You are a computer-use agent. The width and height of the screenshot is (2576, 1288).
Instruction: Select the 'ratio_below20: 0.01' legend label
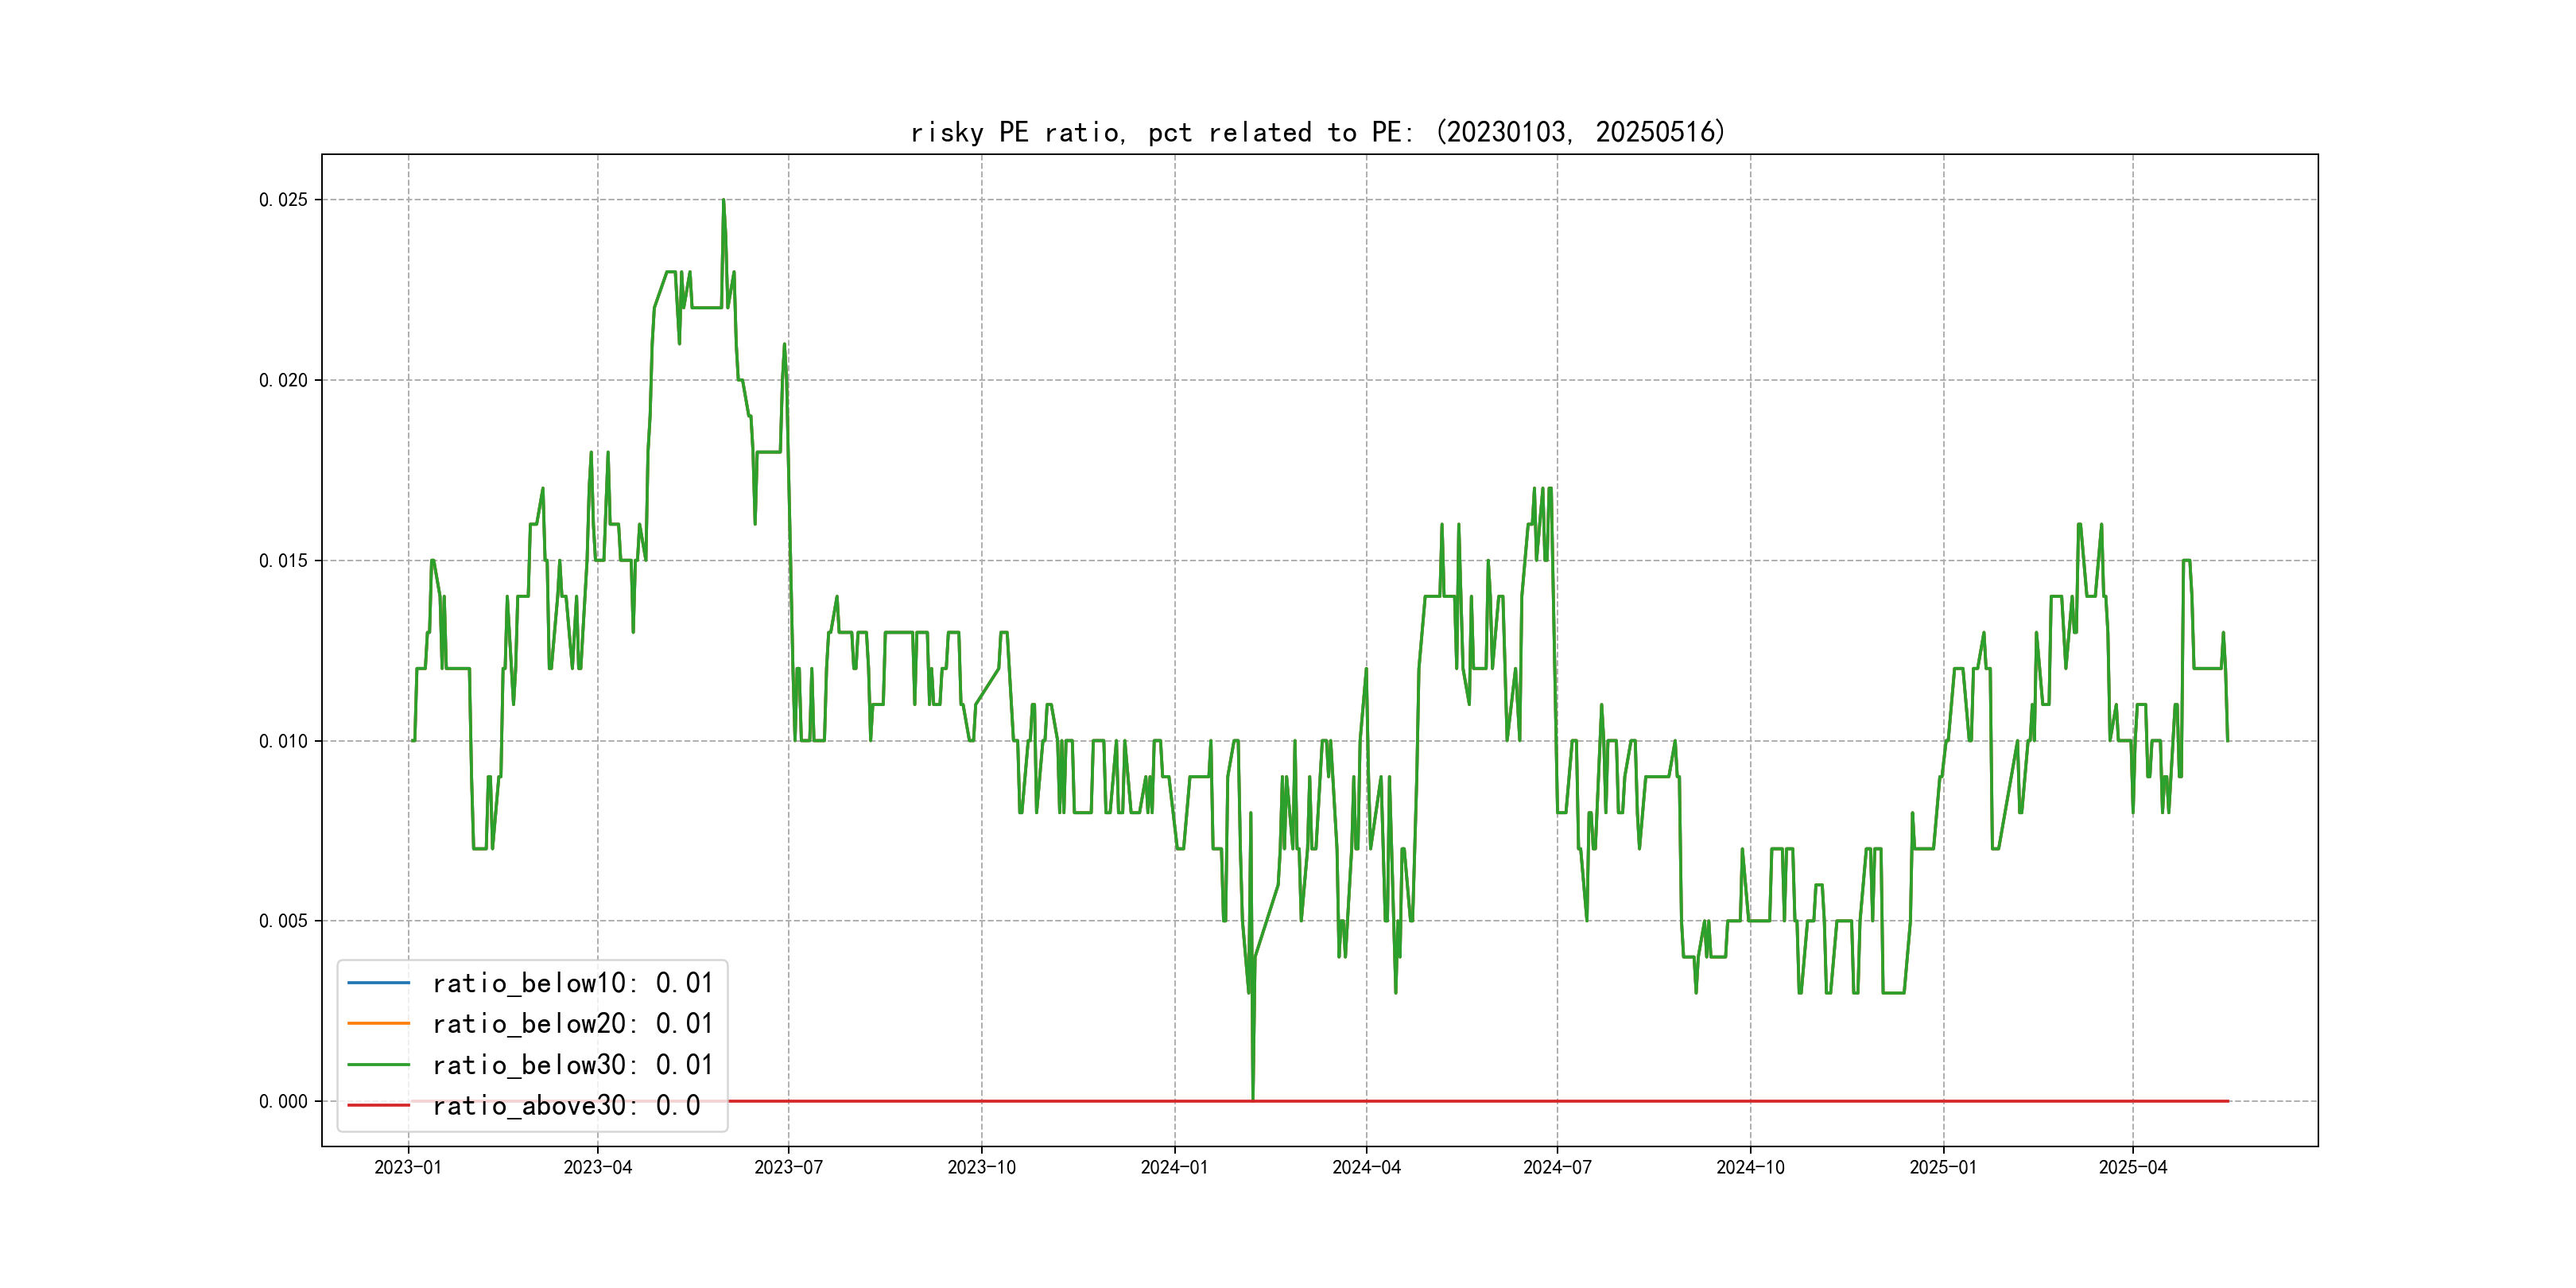[572, 1024]
